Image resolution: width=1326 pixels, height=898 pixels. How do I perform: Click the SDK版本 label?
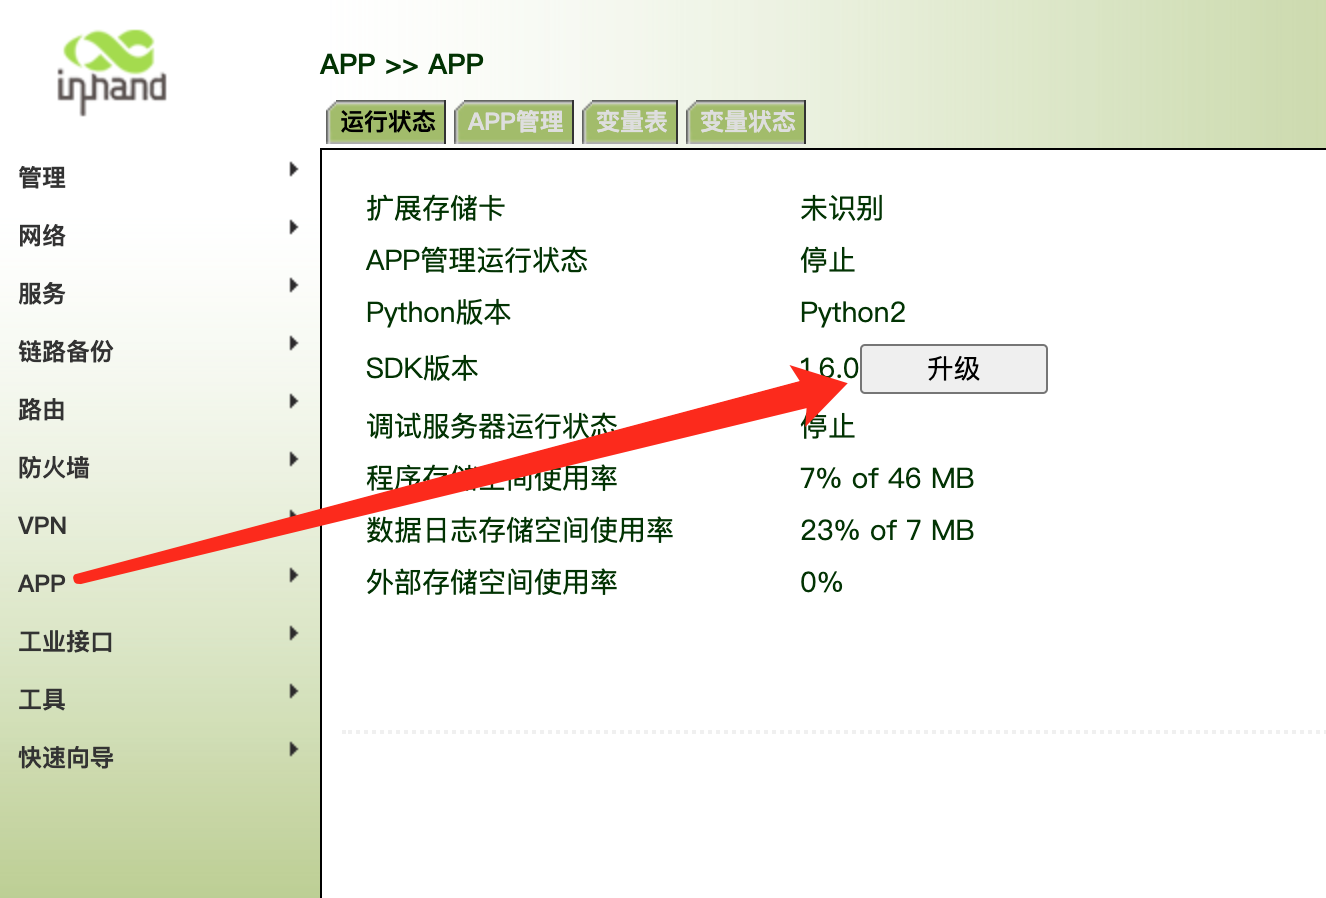tap(422, 368)
